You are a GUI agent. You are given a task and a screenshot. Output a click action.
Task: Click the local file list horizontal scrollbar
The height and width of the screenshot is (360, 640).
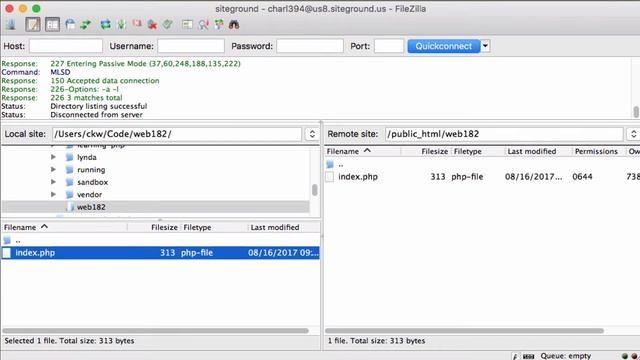pos(156,331)
